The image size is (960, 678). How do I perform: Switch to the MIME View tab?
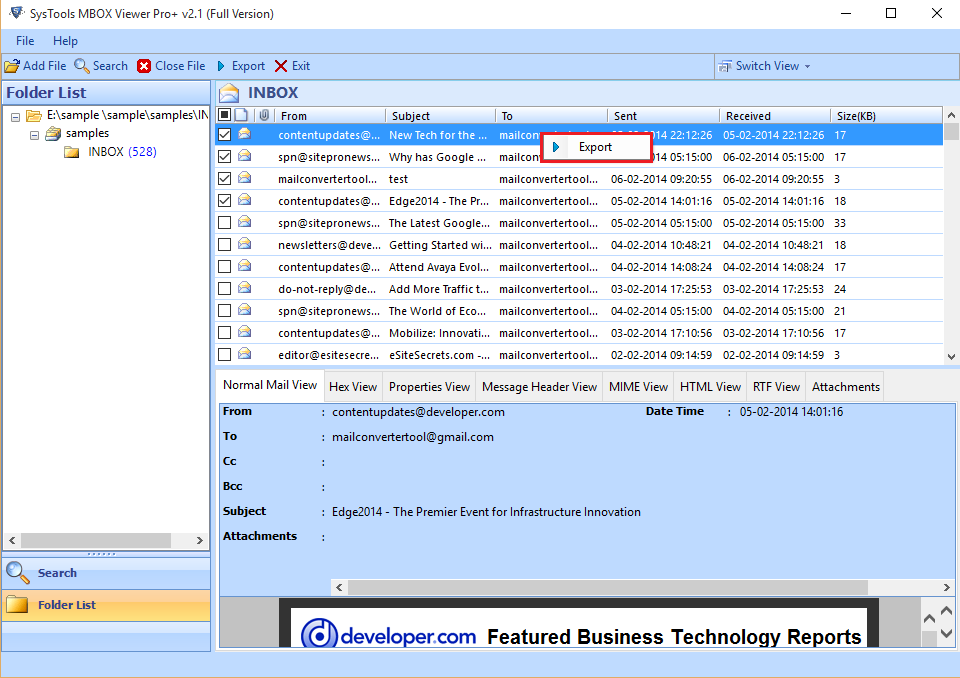tap(638, 386)
